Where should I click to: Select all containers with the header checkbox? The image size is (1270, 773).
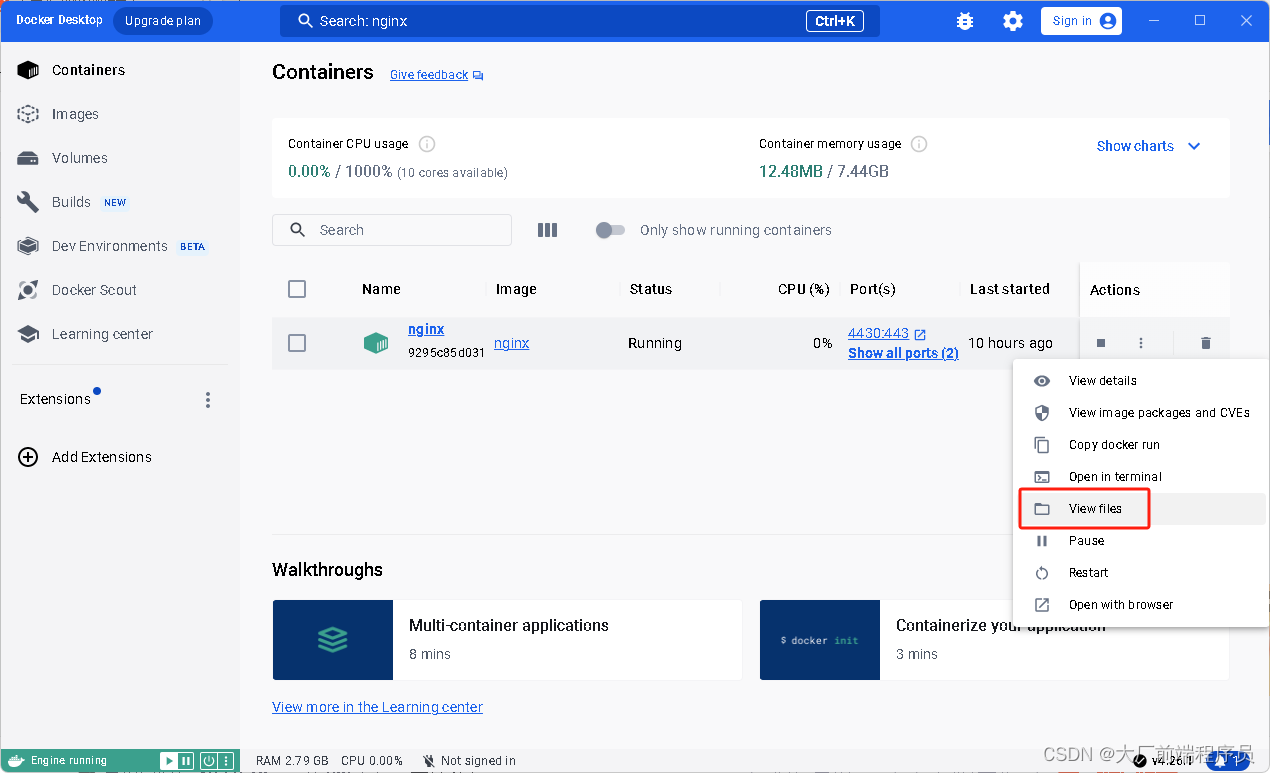click(x=297, y=289)
